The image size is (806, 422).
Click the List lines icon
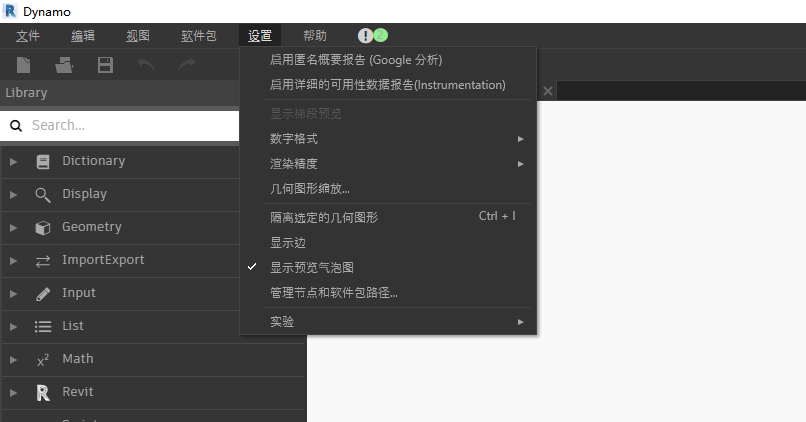(43, 326)
